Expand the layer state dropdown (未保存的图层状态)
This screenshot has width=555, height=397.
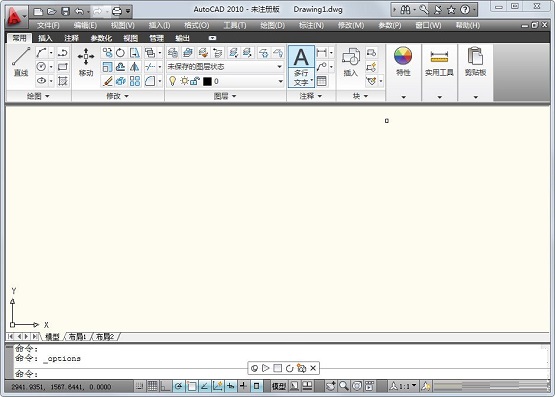(x=225, y=67)
